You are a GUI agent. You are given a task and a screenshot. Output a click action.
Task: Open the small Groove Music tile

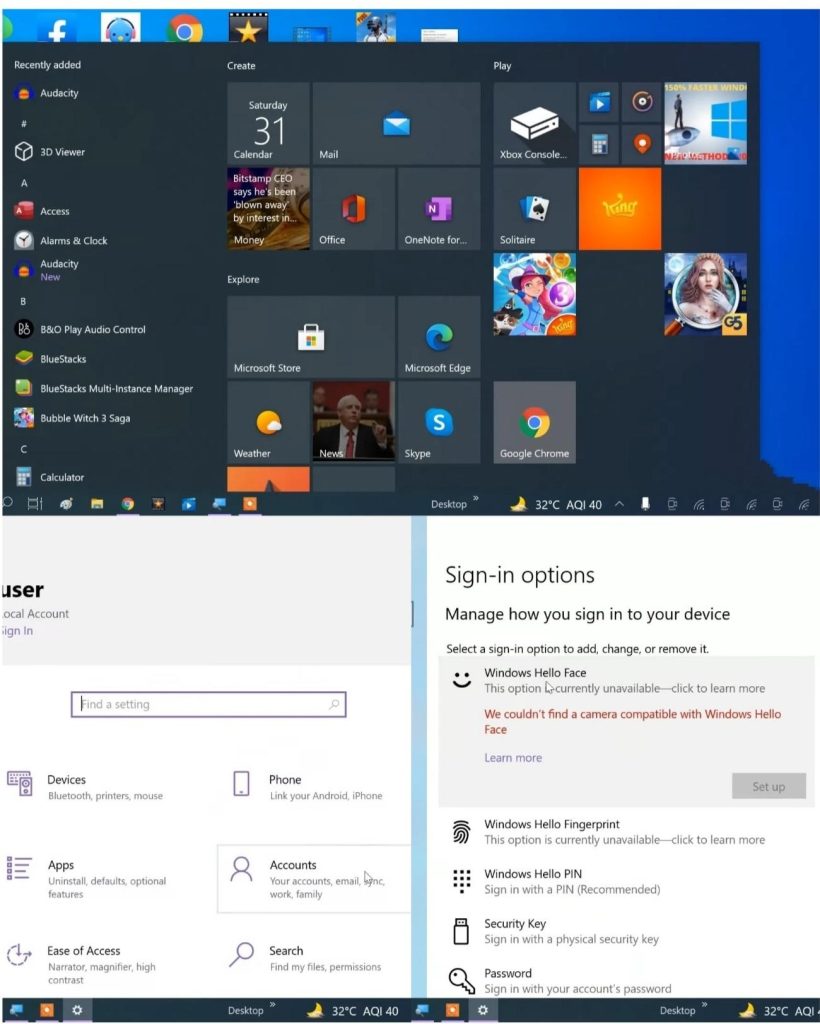point(642,103)
